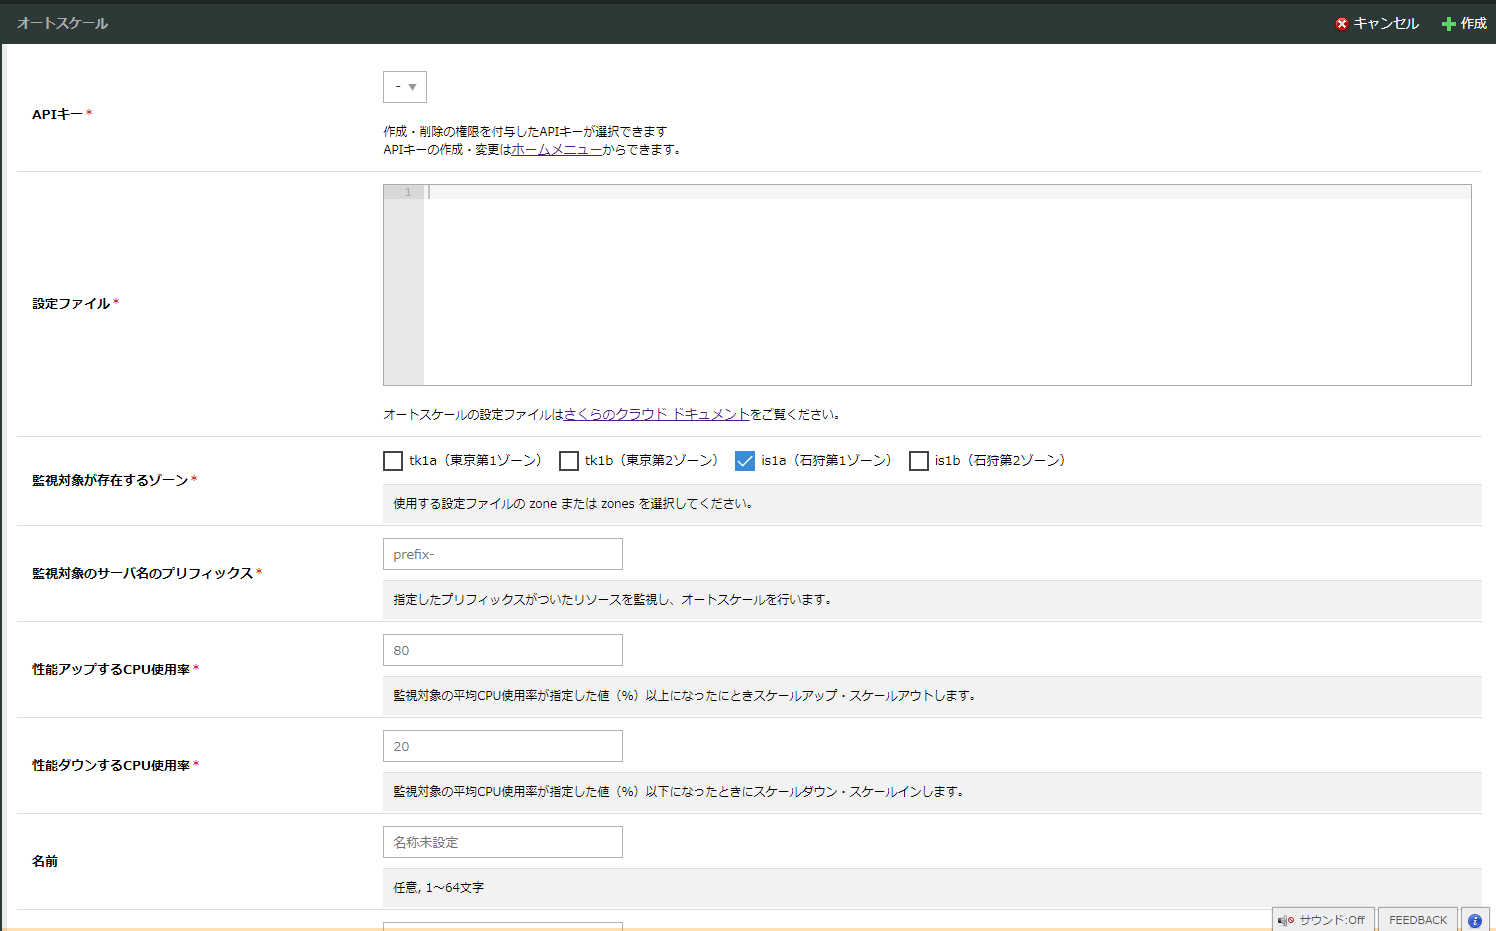Toggle the sound speaker icon
The height and width of the screenshot is (931, 1496).
point(1286,921)
